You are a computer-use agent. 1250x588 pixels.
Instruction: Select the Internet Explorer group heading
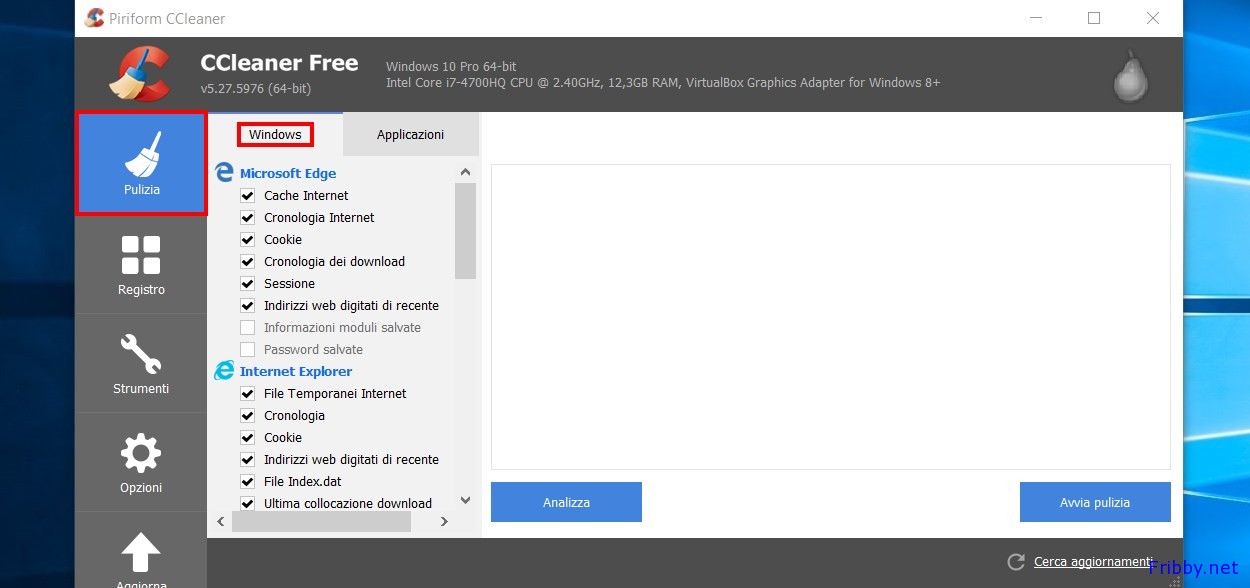[296, 371]
